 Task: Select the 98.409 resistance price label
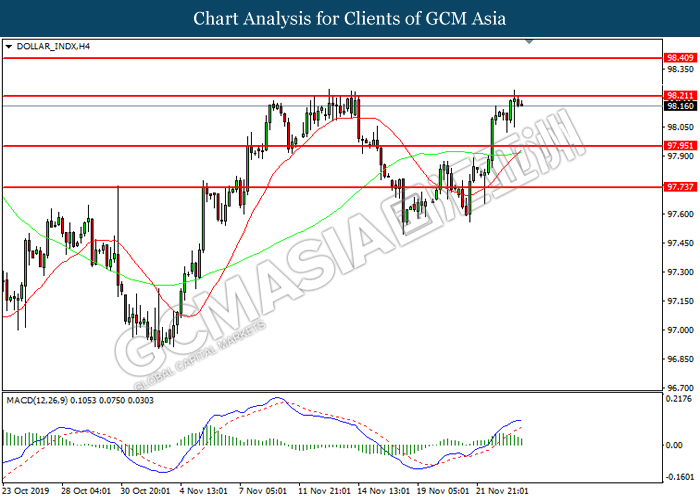click(680, 58)
